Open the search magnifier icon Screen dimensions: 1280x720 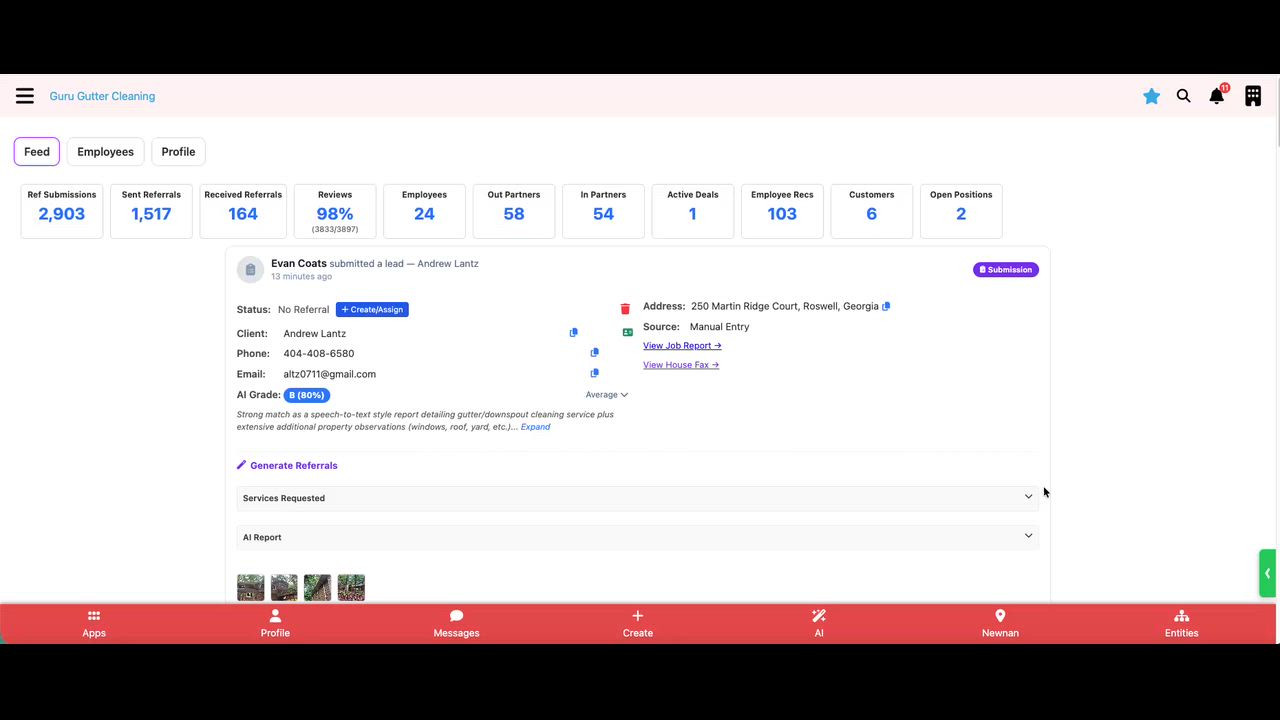click(1184, 96)
